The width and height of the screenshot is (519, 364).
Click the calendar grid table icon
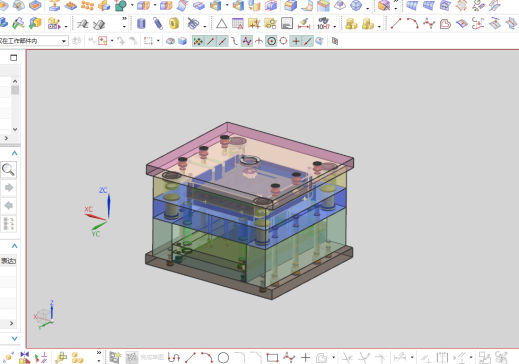[x=238, y=24]
